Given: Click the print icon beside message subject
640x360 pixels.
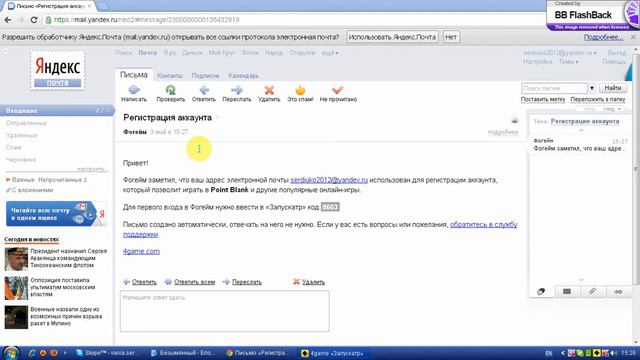Looking at the screenshot, I should [x=514, y=120].
